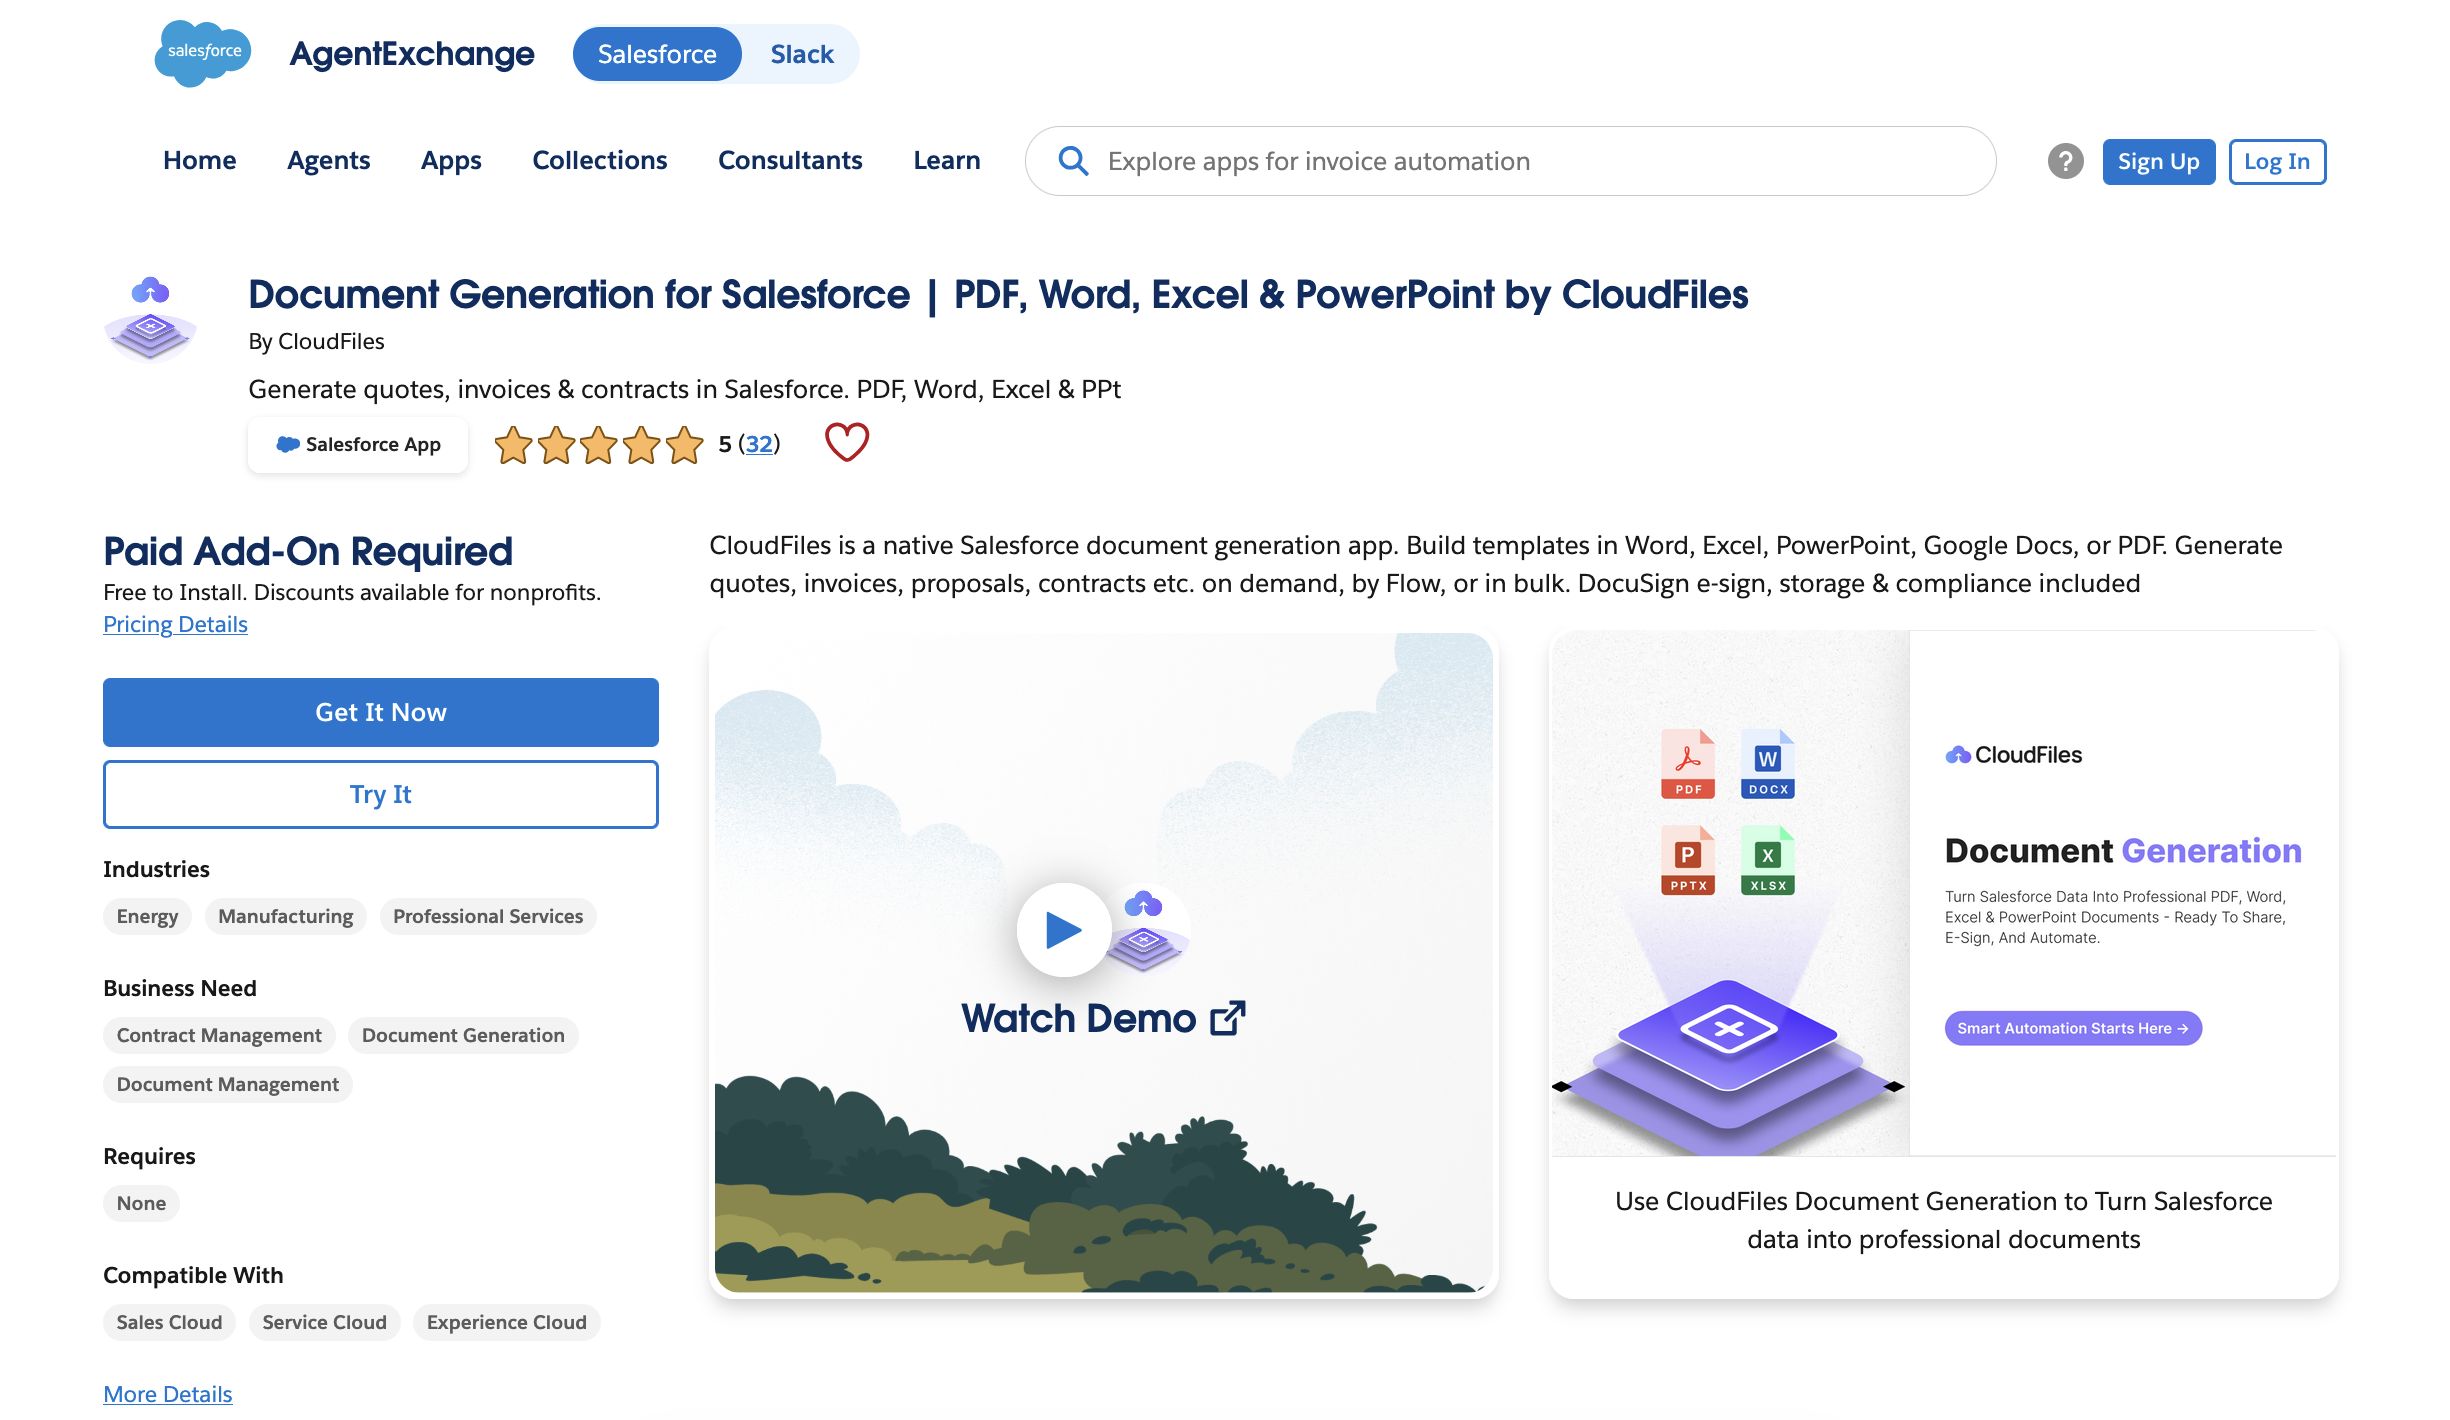Focus the Explore apps search field
This screenshot has width=2450, height=1420.
click(1510, 161)
